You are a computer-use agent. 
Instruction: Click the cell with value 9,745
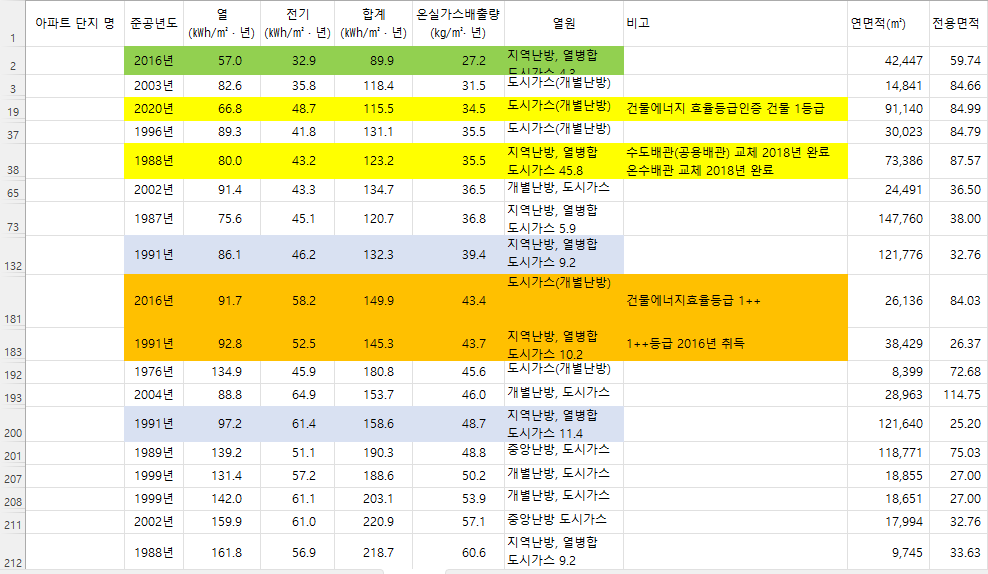coord(888,553)
